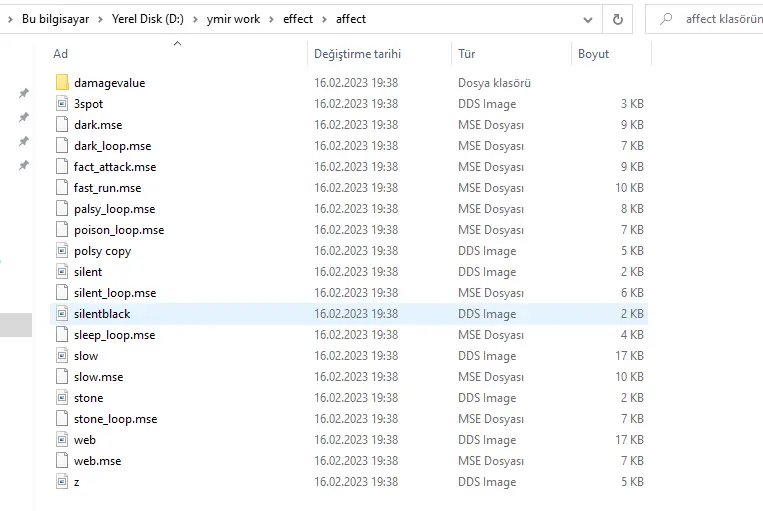Select the damagevalue folder icon

coord(62,83)
